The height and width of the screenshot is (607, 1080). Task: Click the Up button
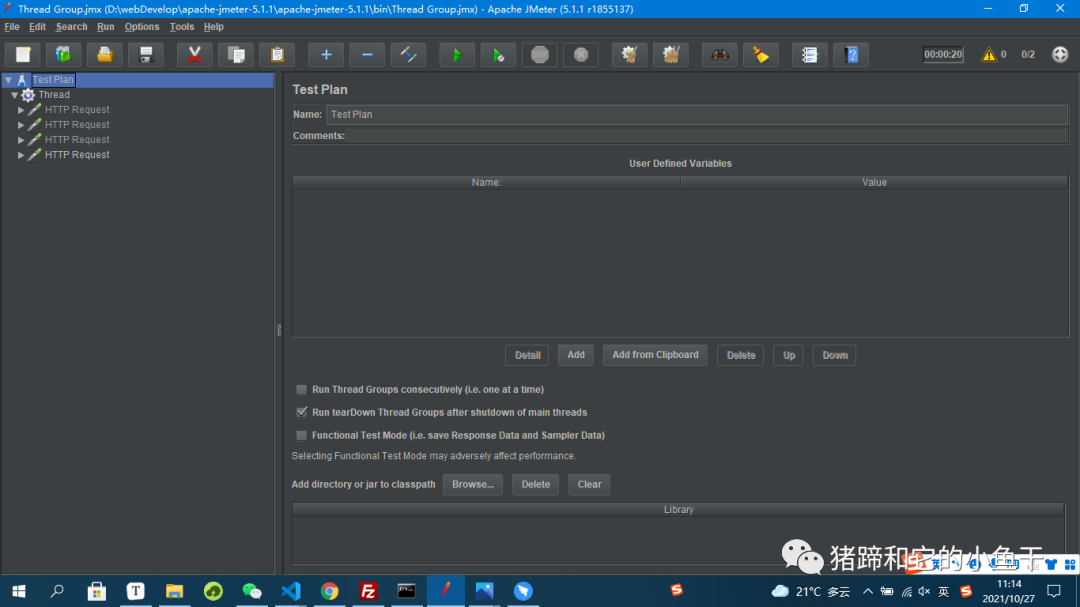789,356
